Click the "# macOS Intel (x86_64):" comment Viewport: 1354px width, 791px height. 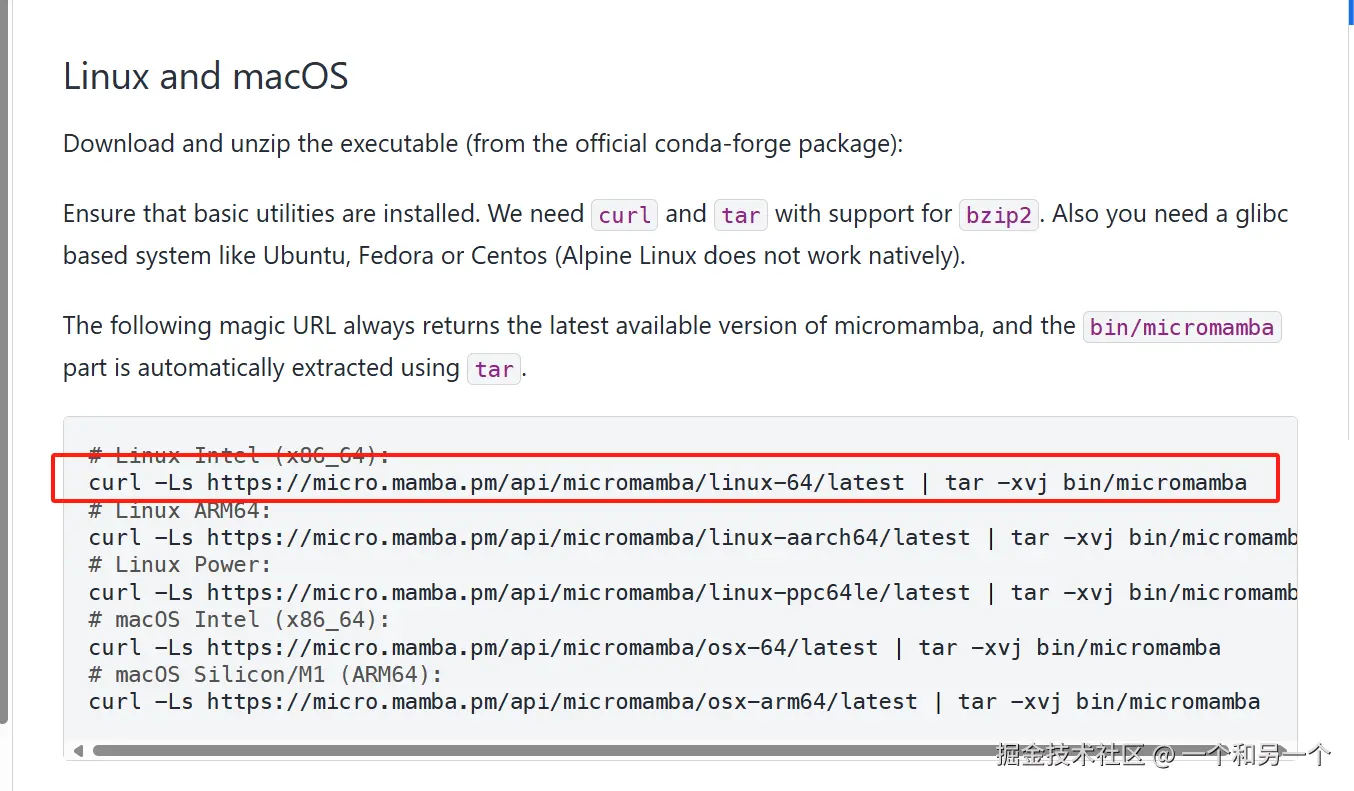239,620
